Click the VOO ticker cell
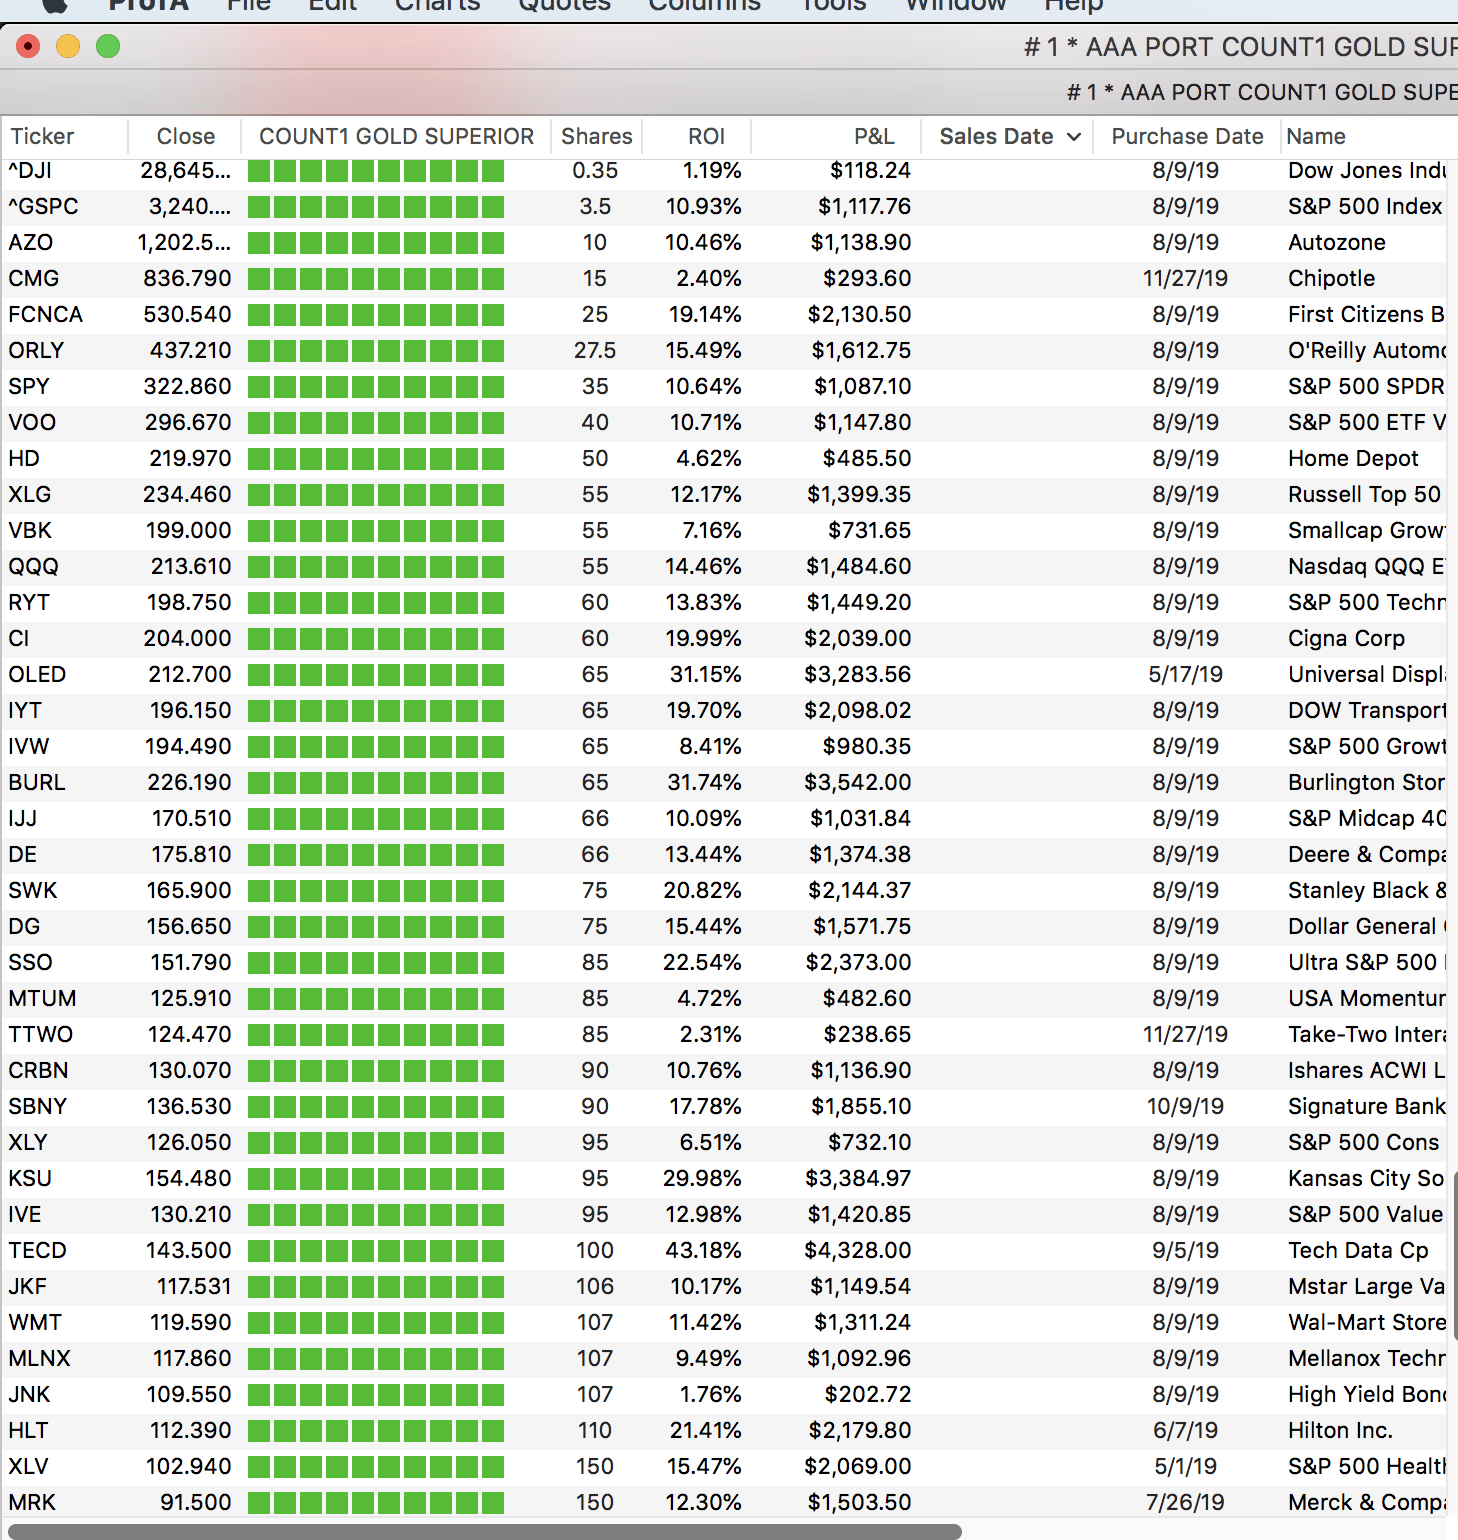The width and height of the screenshot is (1458, 1540). tap(32, 422)
